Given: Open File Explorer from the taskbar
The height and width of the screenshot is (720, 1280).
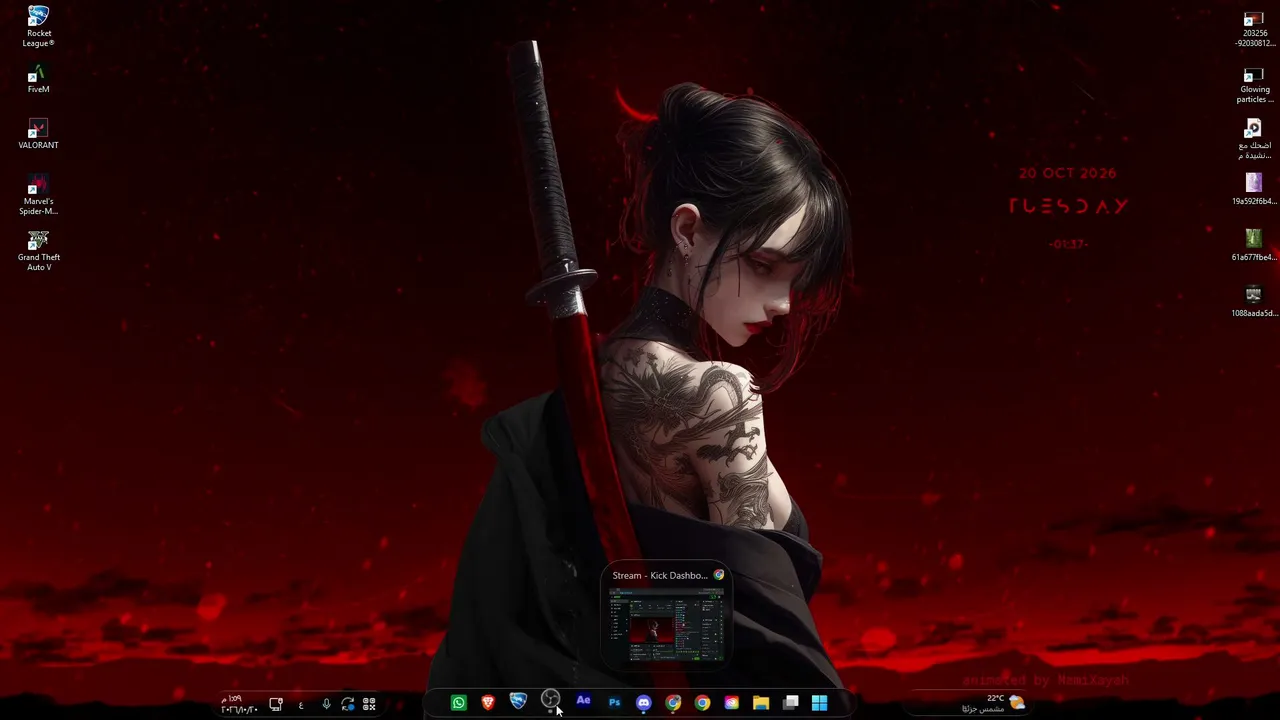Looking at the screenshot, I should point(761,703).
